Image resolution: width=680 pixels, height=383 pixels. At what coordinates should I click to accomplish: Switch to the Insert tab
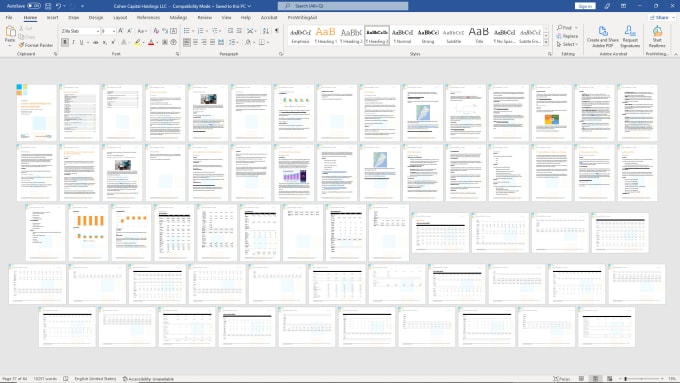[x=52, y=18]
